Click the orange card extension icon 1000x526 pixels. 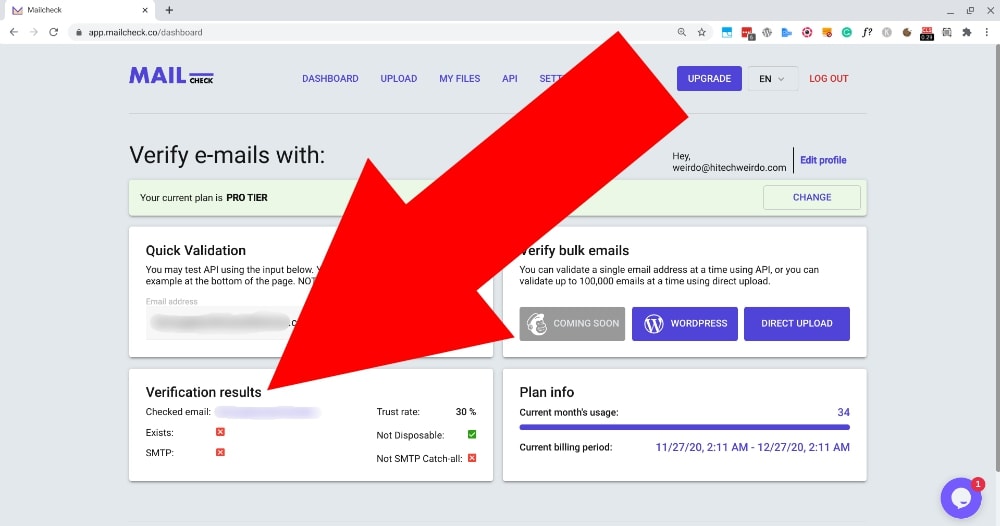coord(827,33)
